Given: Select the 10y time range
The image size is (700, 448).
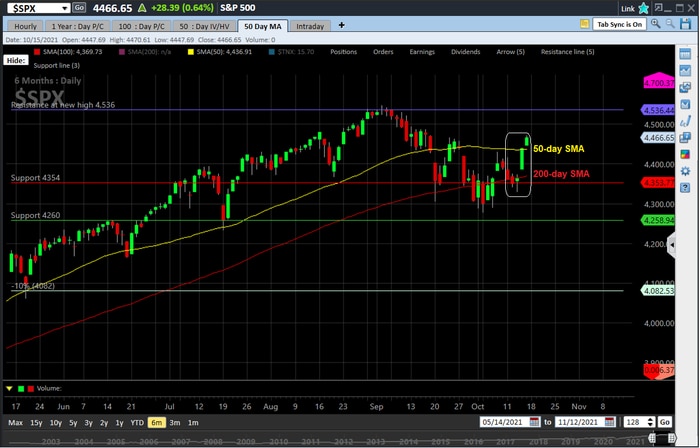Looking at the screenshot, I should click(56, 423).
